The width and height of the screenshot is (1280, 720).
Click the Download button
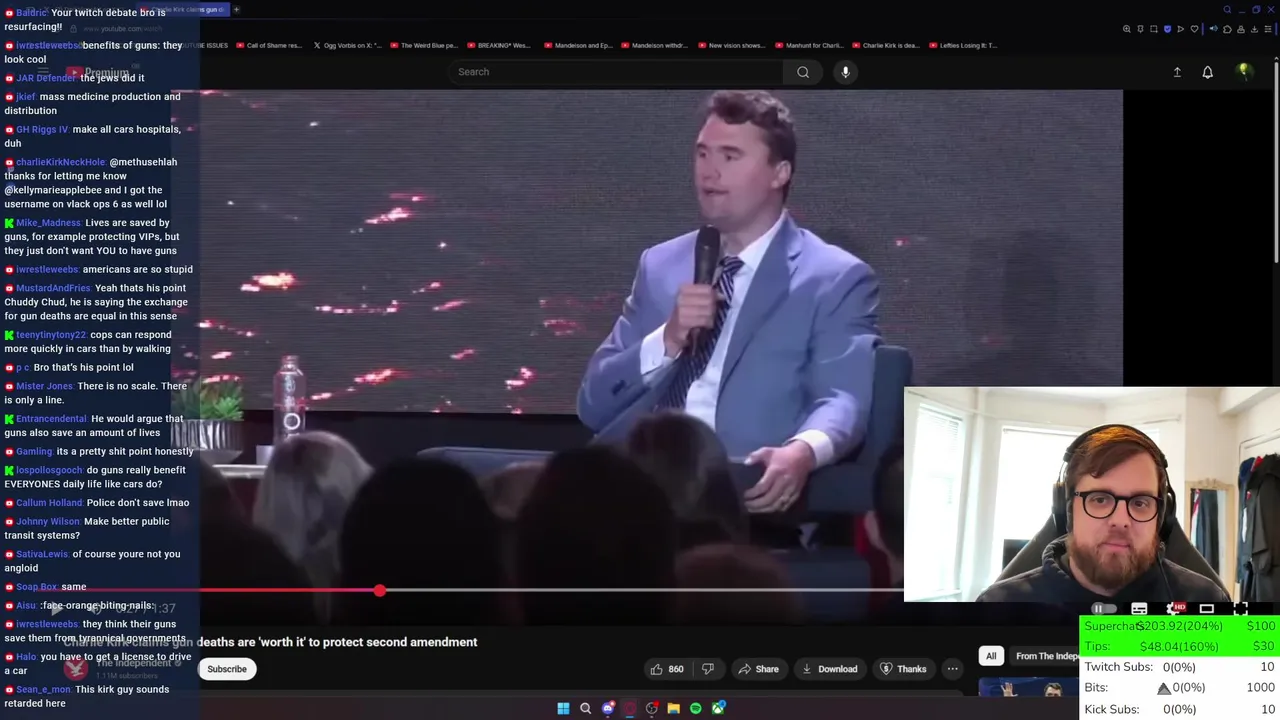coord(829,669)
